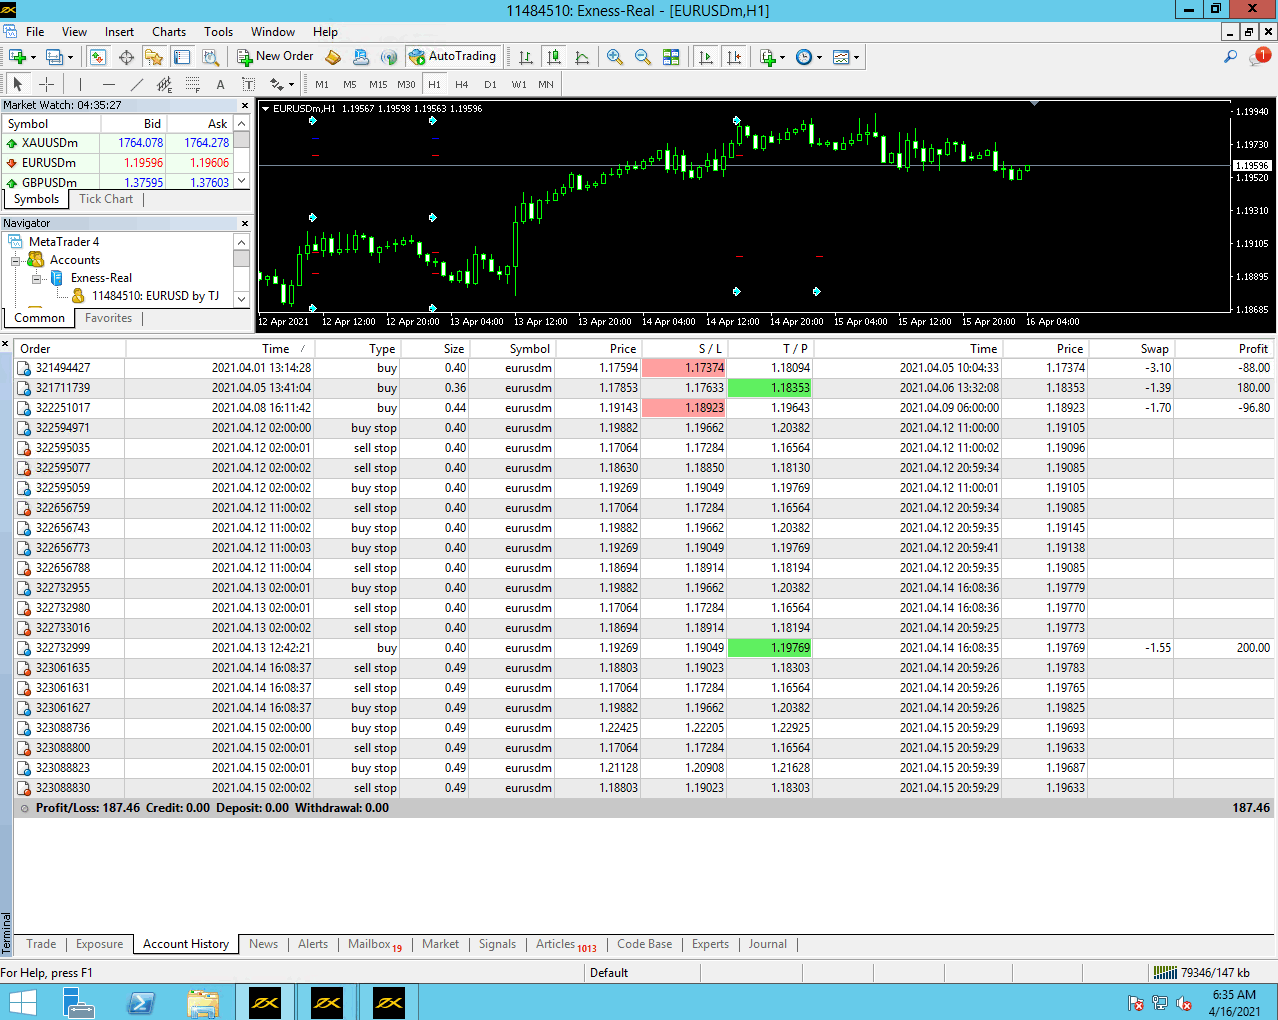Switch timeframe to H4

462,84
